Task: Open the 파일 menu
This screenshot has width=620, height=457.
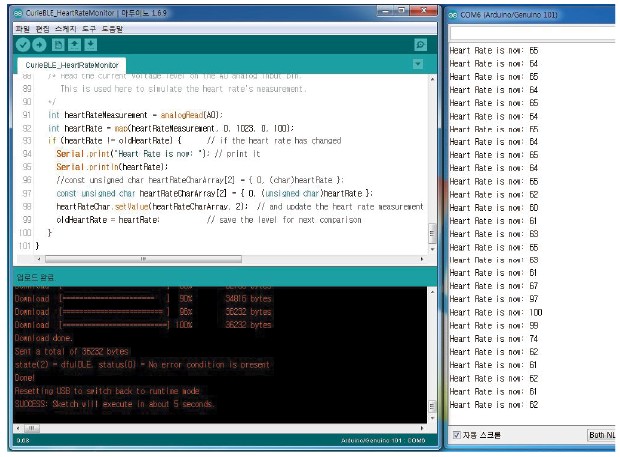Action: [23, 29]
